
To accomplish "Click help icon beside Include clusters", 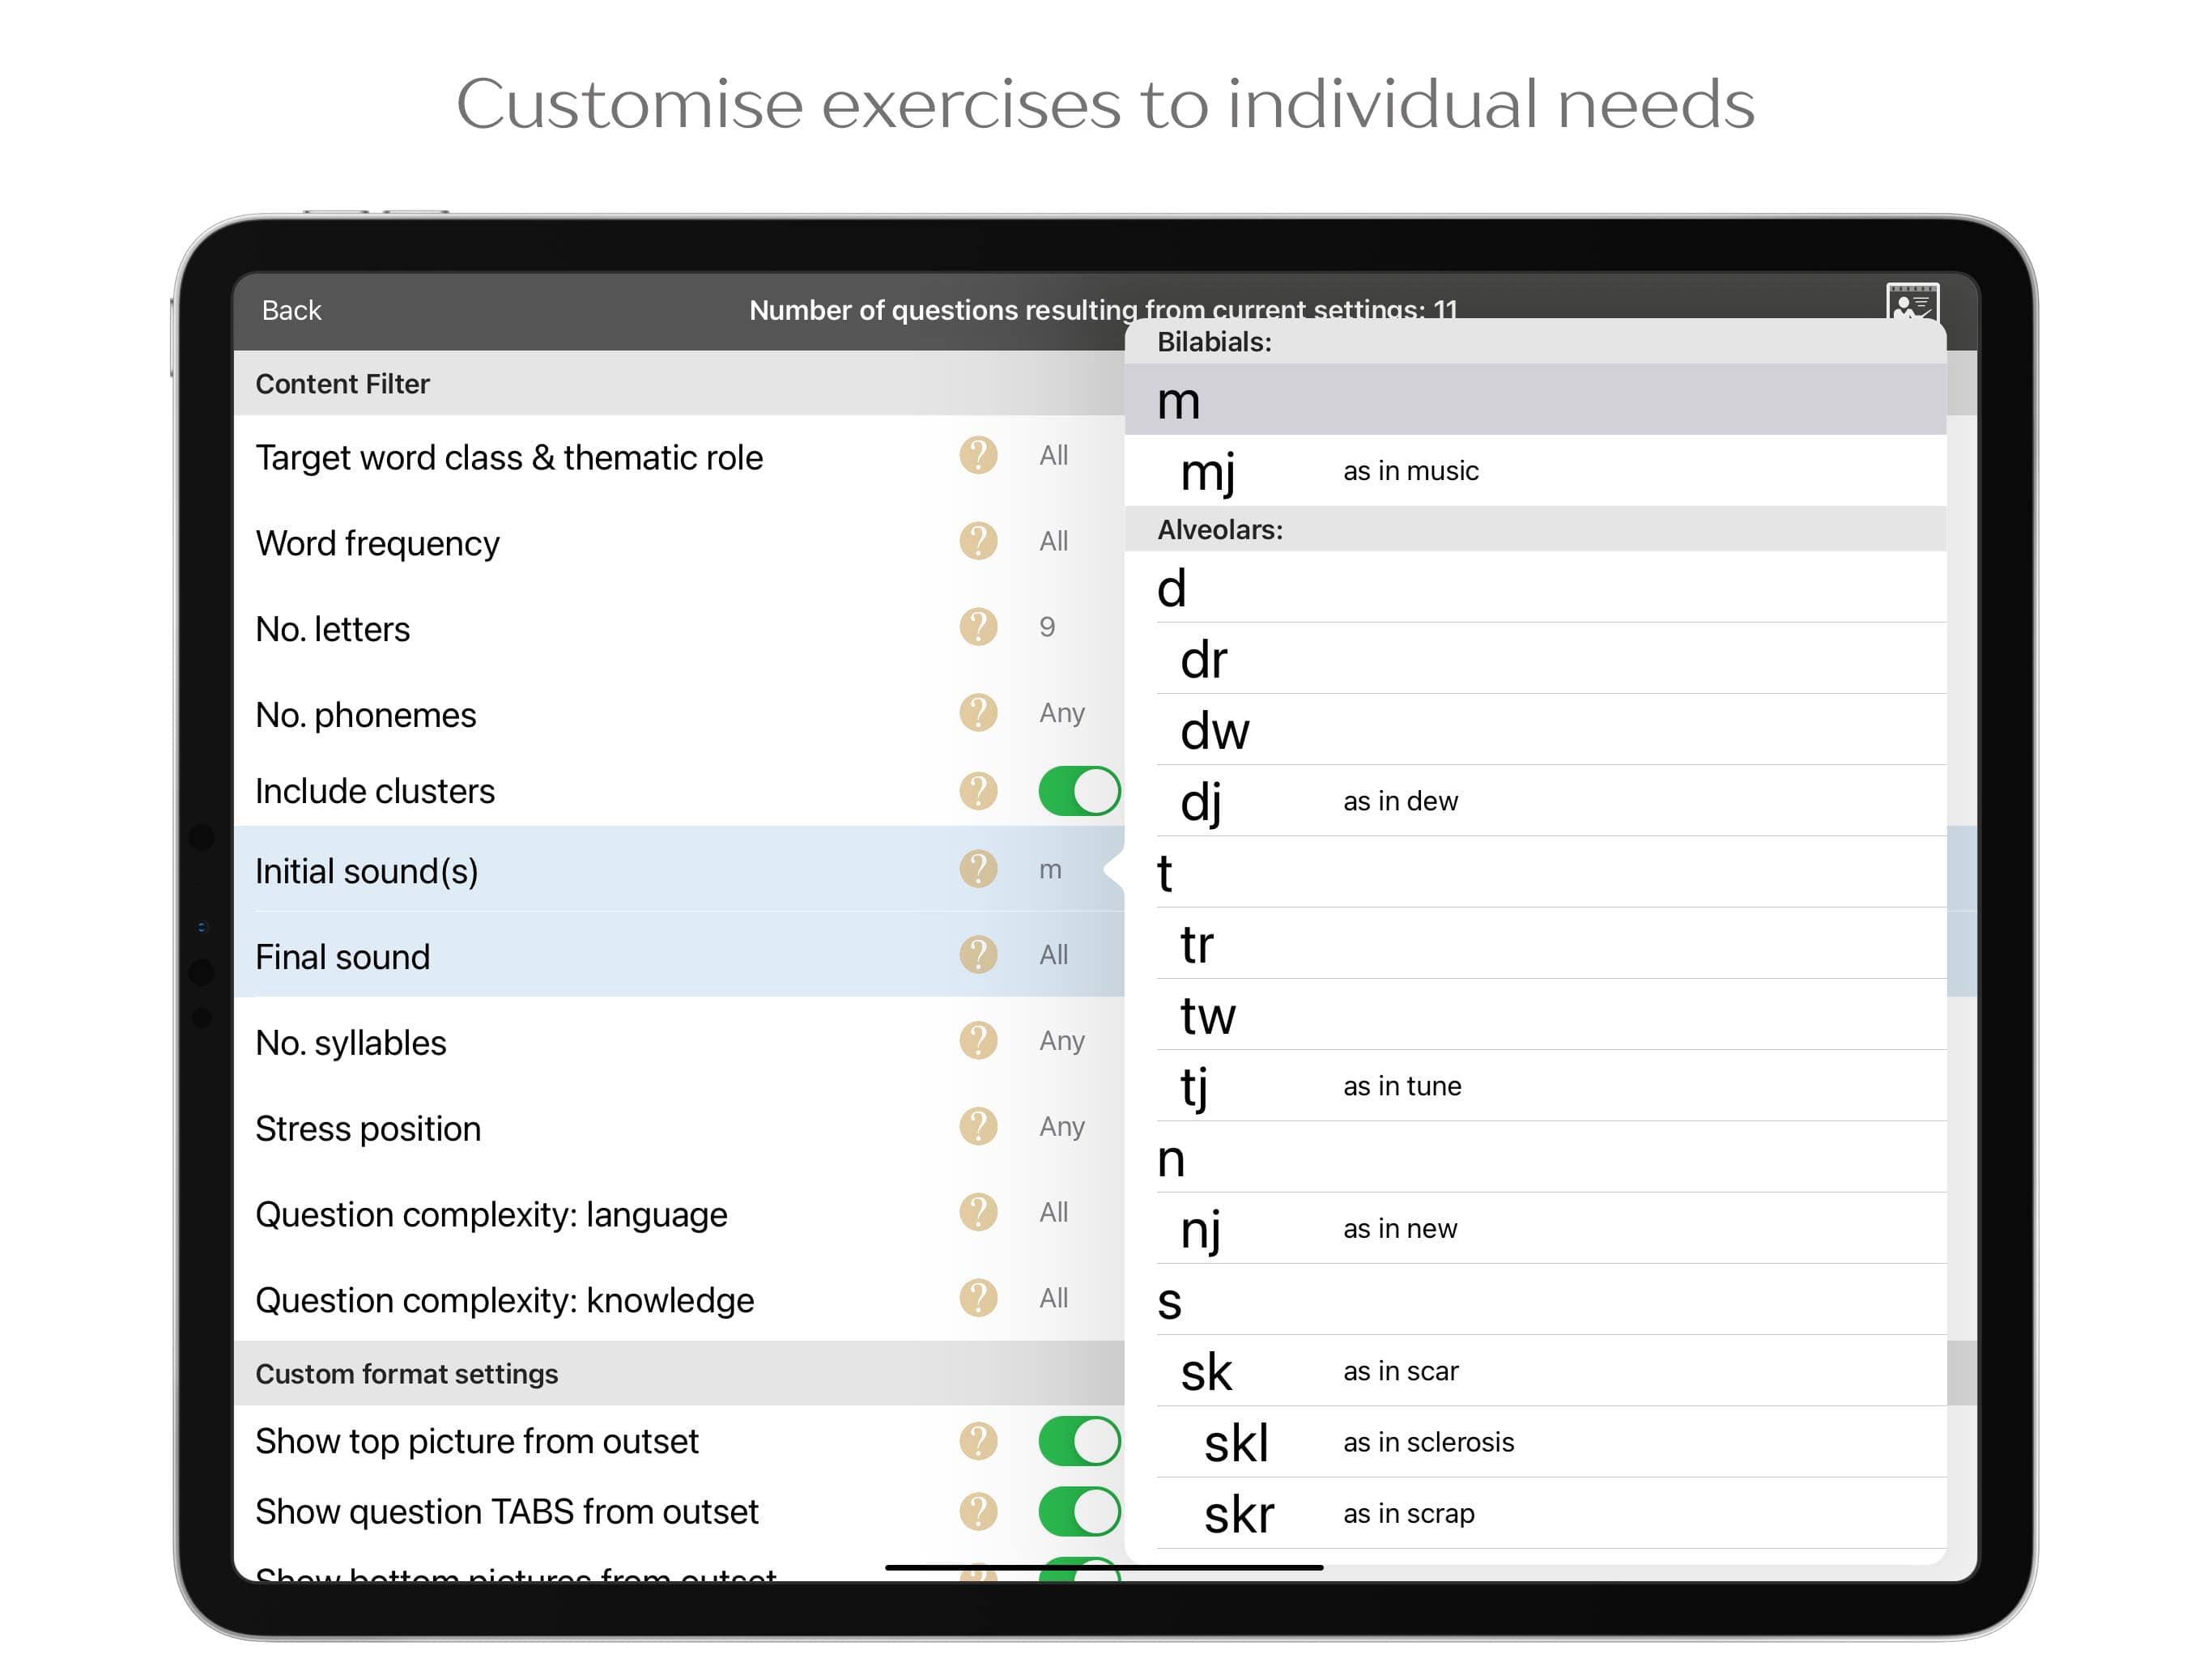I will tap(977, 791).
